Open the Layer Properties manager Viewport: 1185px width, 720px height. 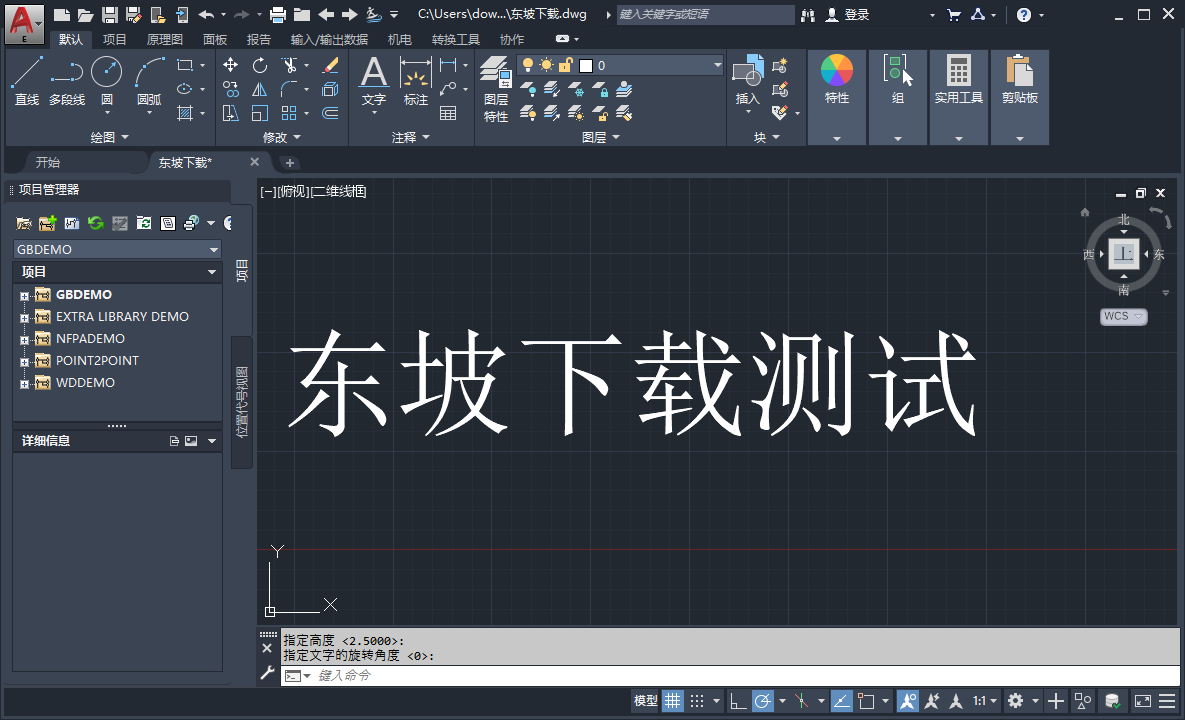(495, 72)
